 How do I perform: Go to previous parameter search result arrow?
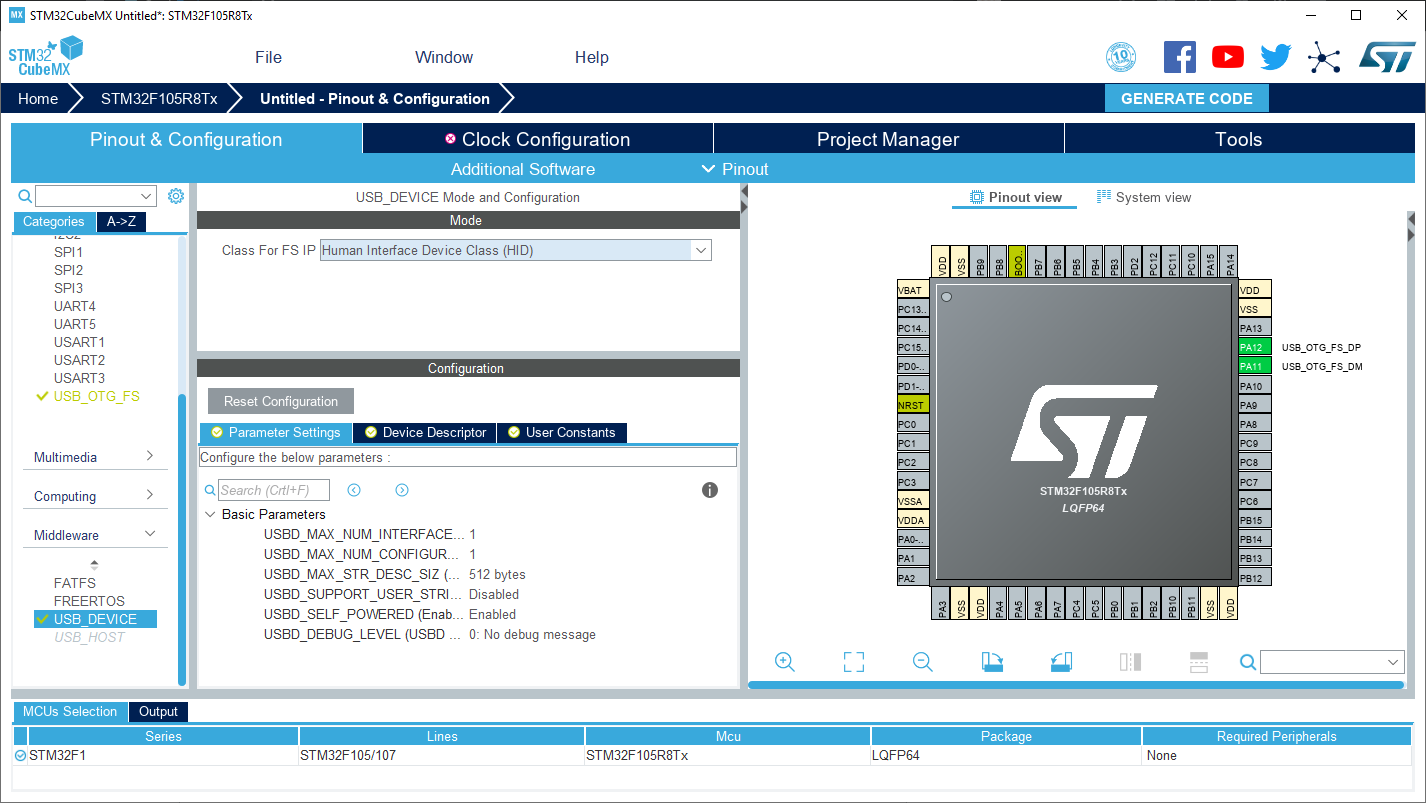[x=354, y=490]
